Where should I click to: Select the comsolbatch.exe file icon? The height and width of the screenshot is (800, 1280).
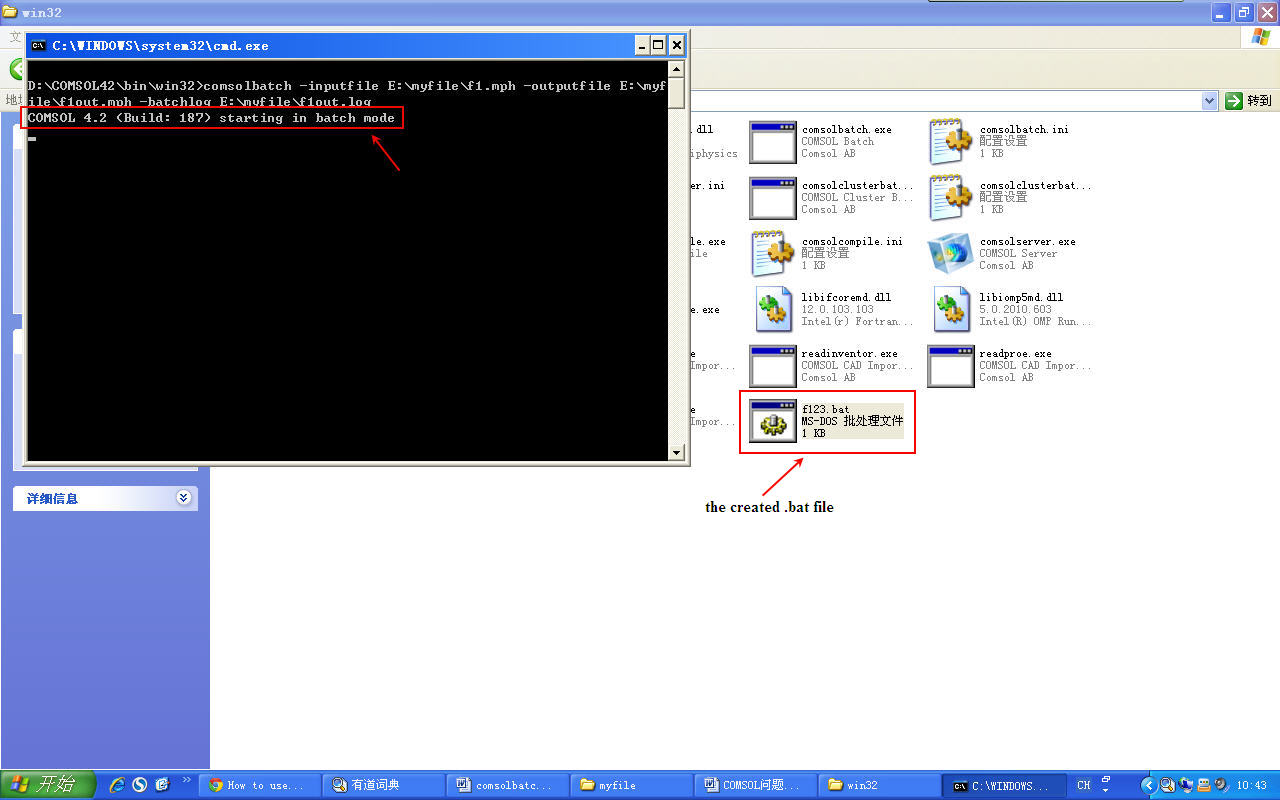tap(772, 142)
